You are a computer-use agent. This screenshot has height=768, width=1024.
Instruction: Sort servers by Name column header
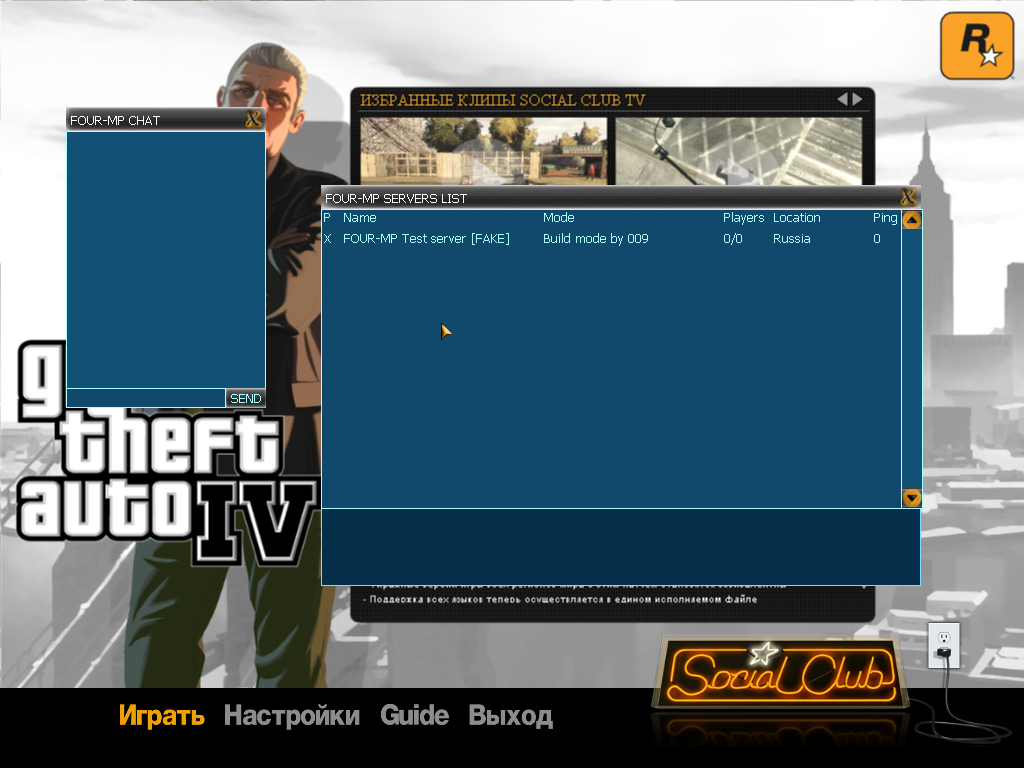(359, 218)
